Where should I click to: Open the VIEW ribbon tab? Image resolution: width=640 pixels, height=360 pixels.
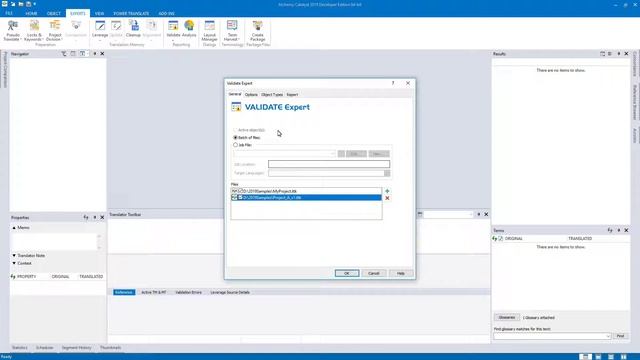pyautogui.click(x=99, y=13)
